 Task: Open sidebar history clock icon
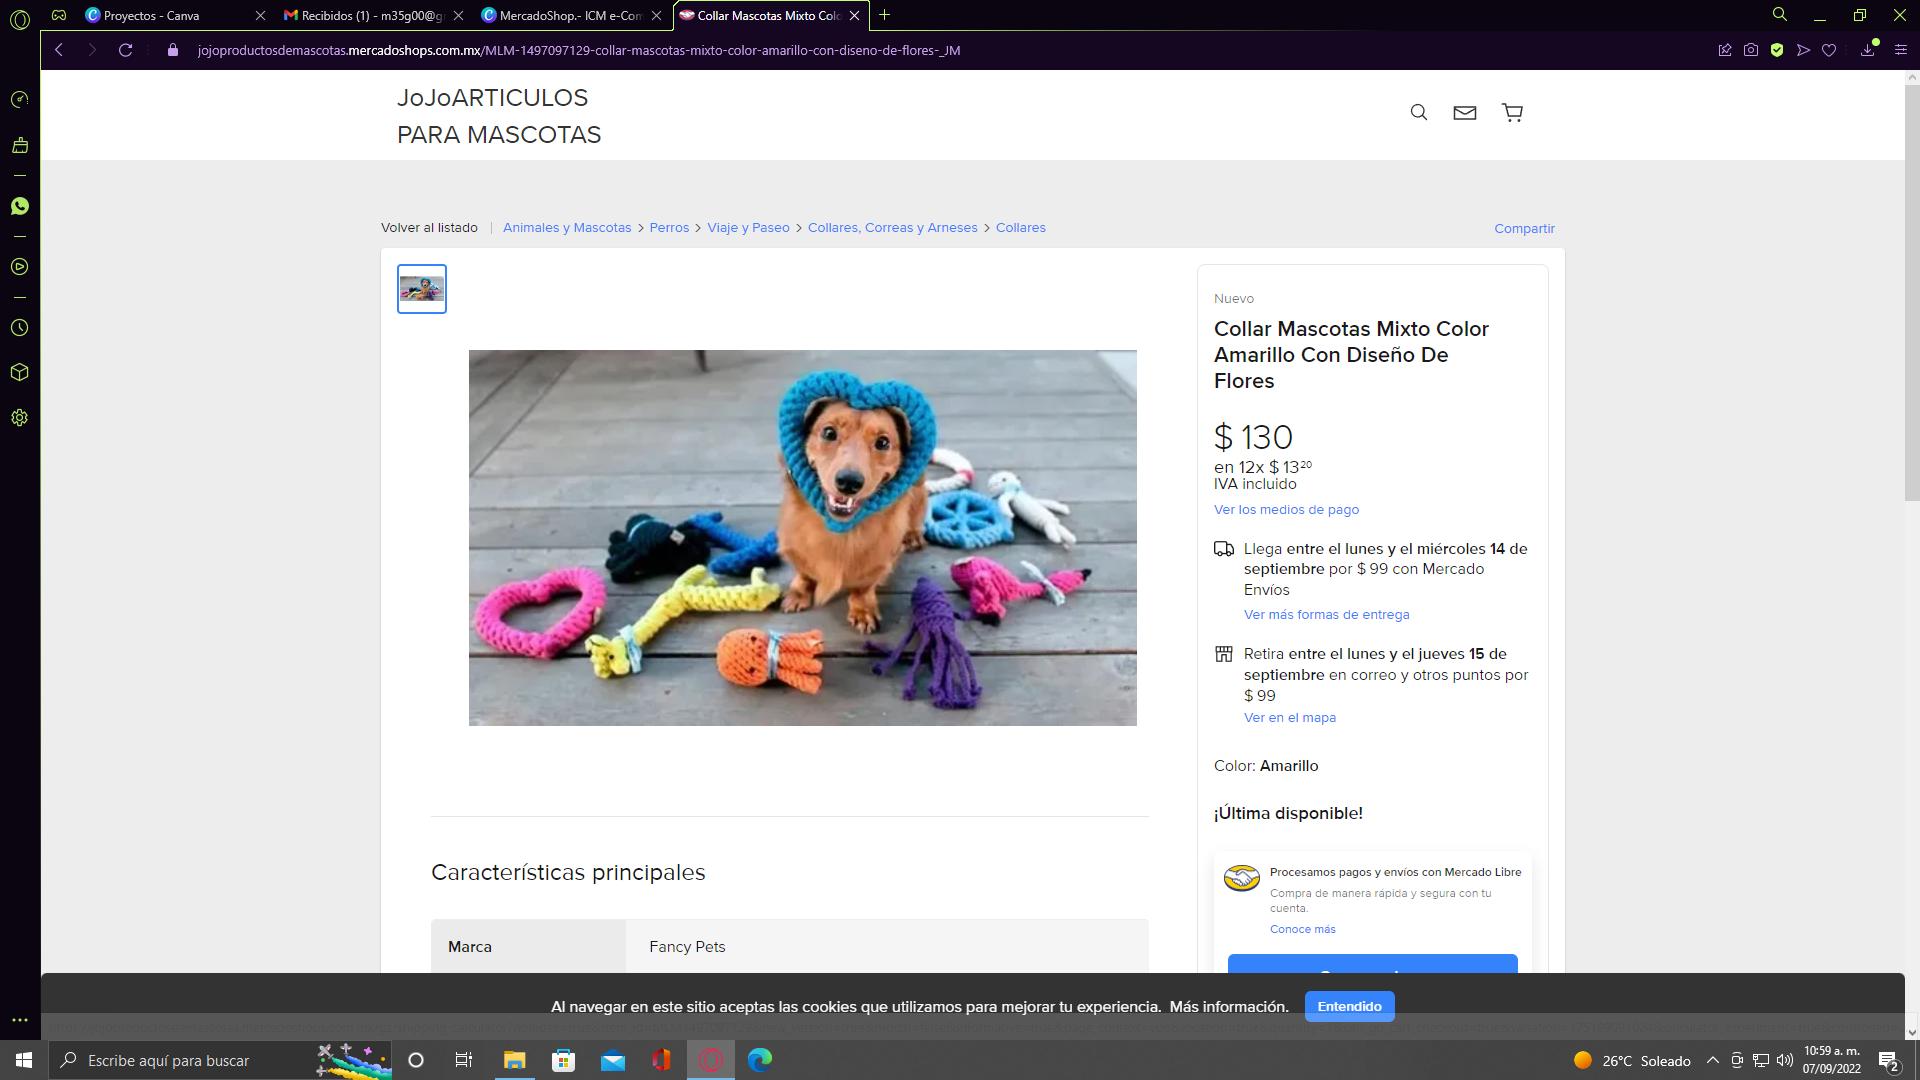[19, 328]
